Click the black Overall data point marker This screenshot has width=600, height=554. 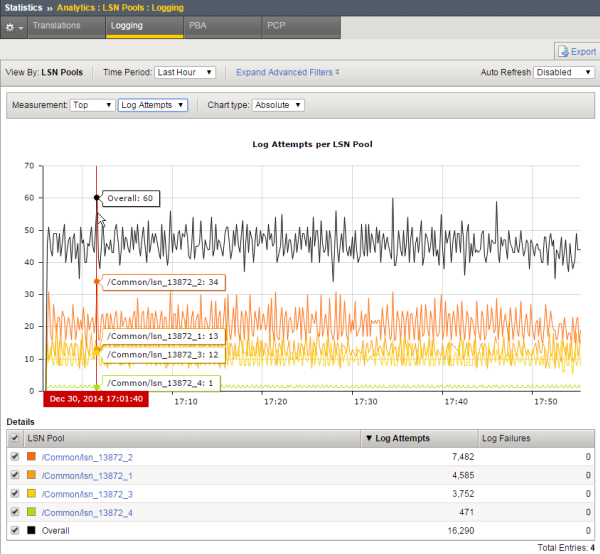click(96, 198)
